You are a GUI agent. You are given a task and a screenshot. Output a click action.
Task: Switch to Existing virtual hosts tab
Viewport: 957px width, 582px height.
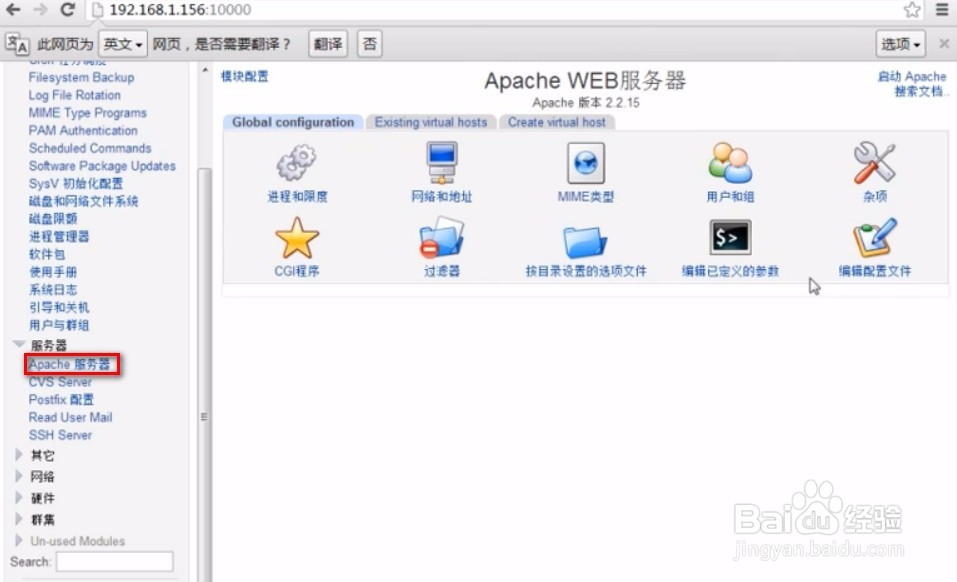click(431, 122)
